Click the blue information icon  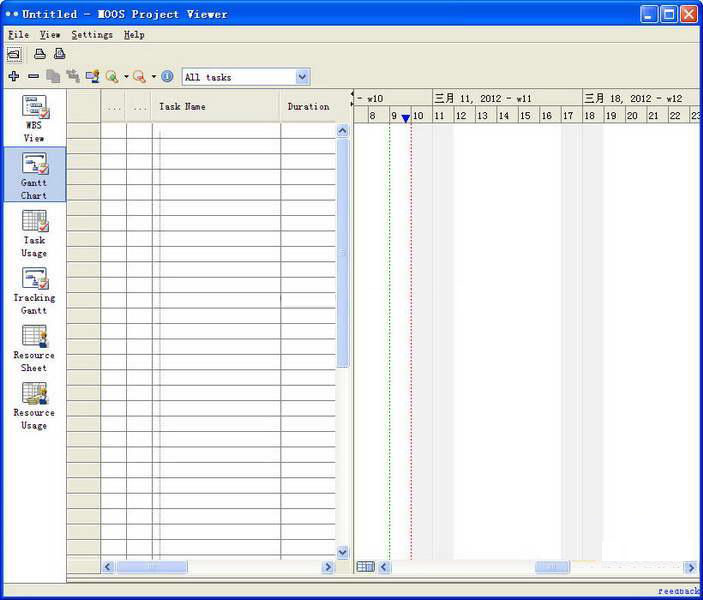[x=167, y=77]
